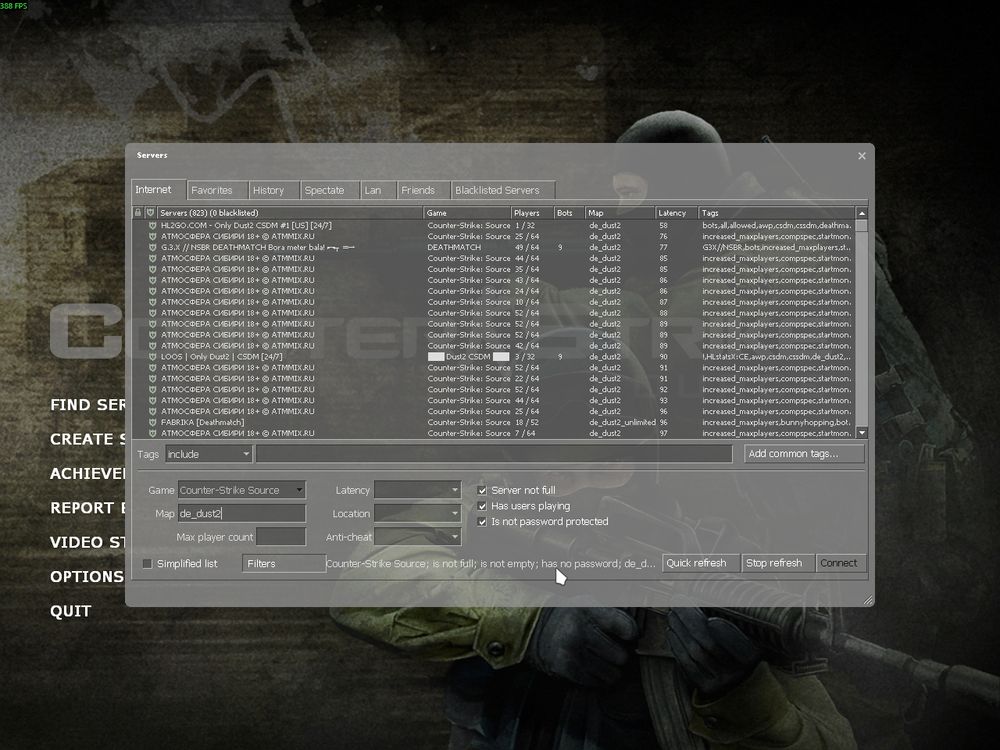Open the Location filter dropdown
Screen dimensions: 1000x750
[417, 513]
